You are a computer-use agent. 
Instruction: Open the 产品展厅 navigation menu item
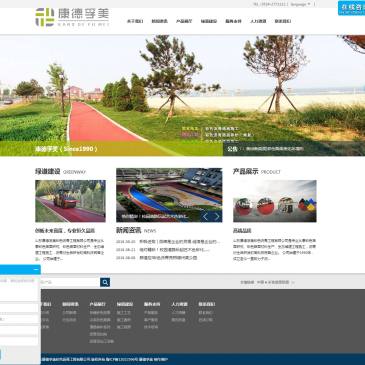(184, 21)
